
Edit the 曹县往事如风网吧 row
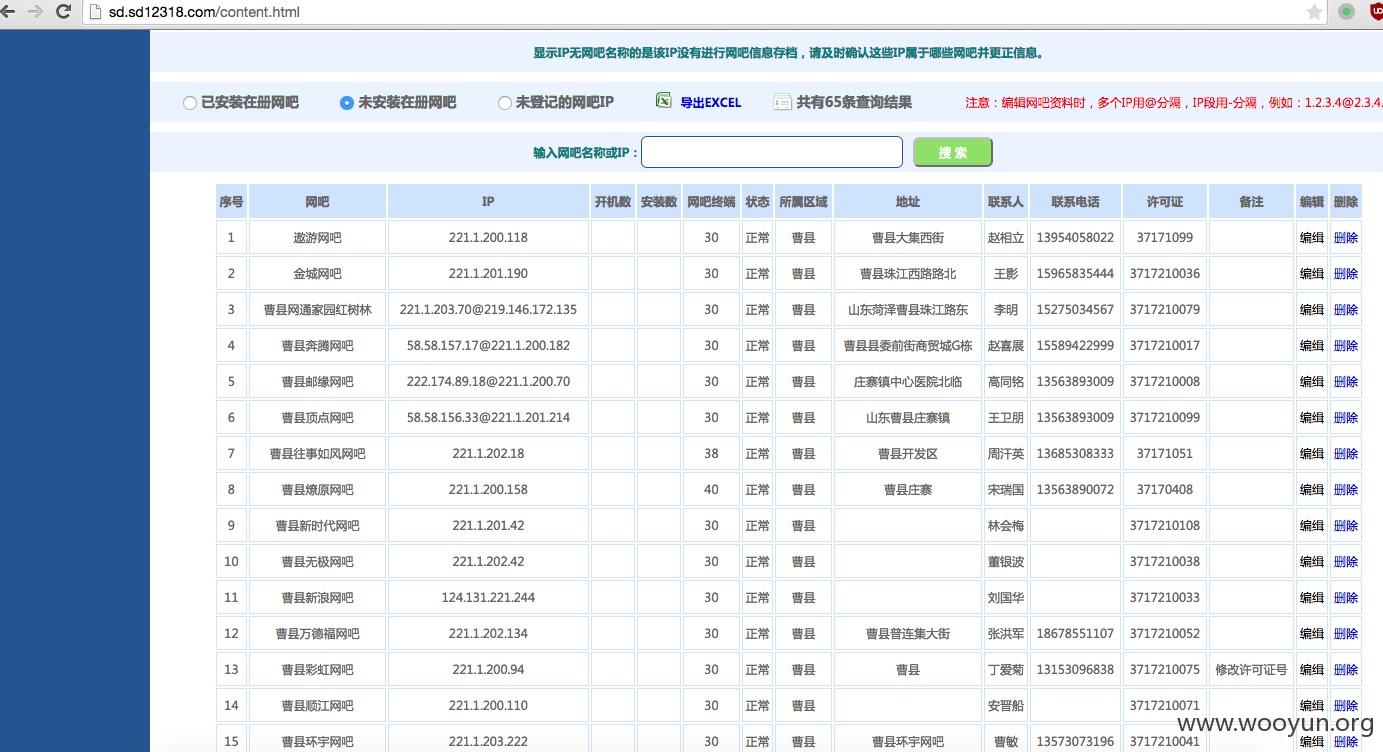[1312, 454]
